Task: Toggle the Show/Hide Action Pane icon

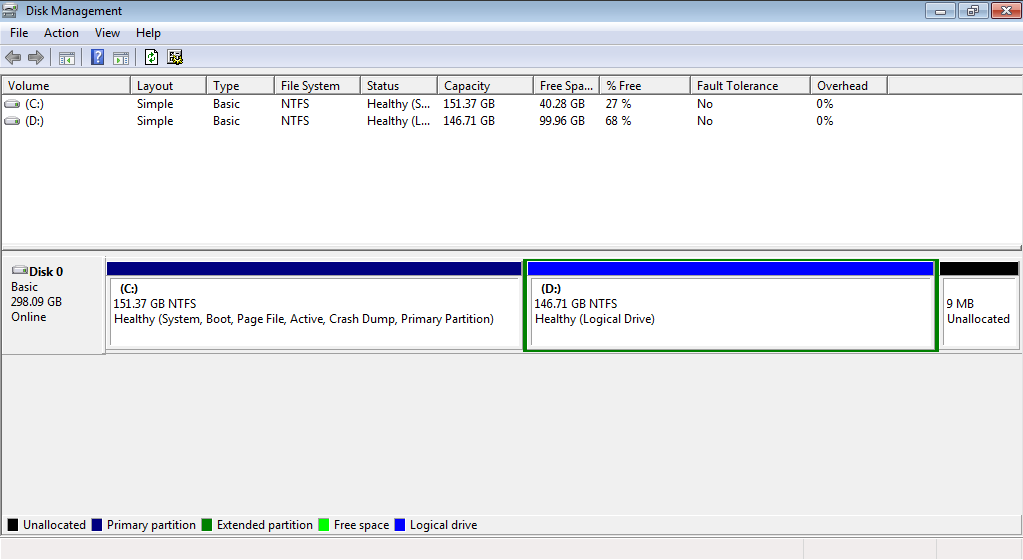Action: pos(120,58)
